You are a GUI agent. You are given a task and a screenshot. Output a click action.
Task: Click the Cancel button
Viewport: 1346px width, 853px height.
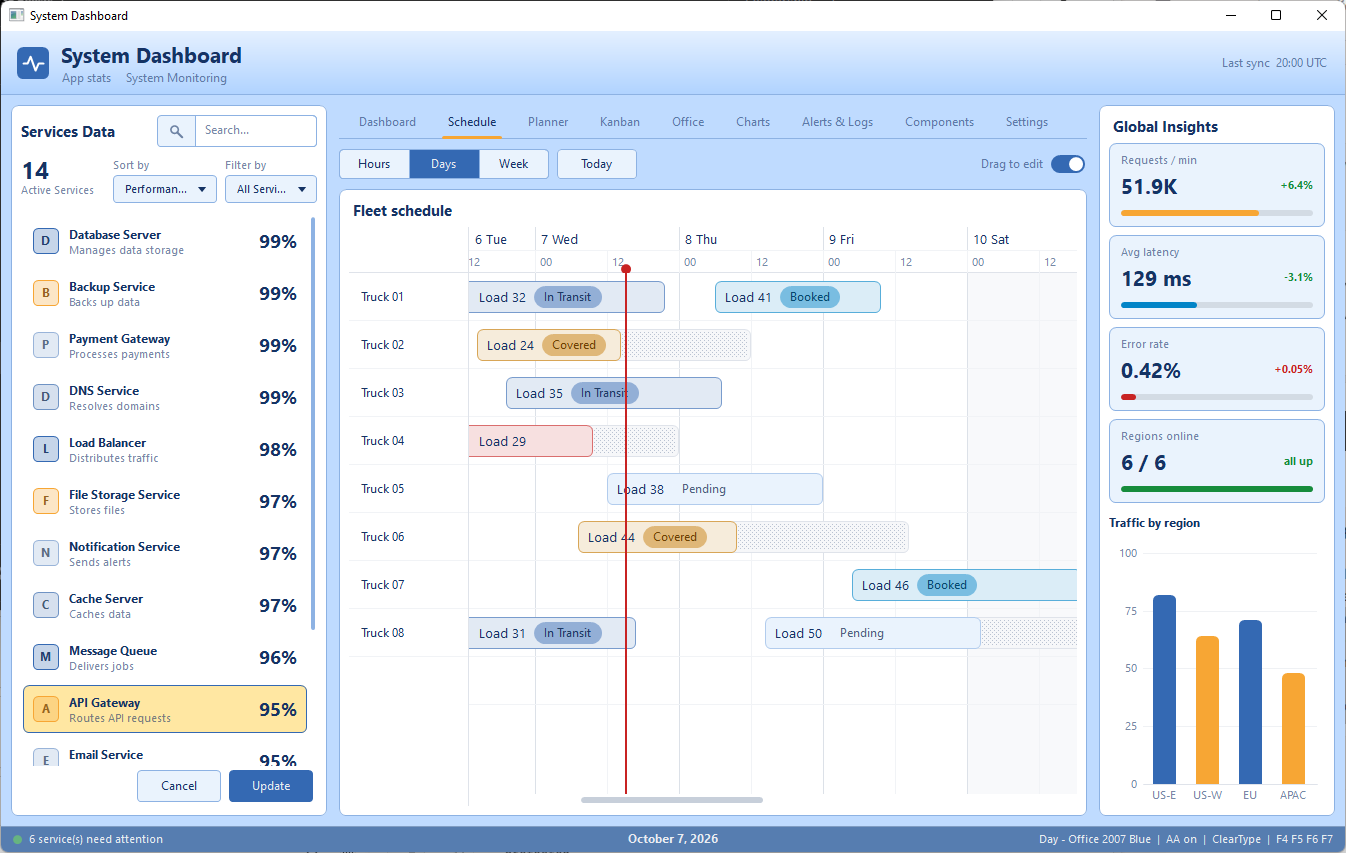[179, 786]
